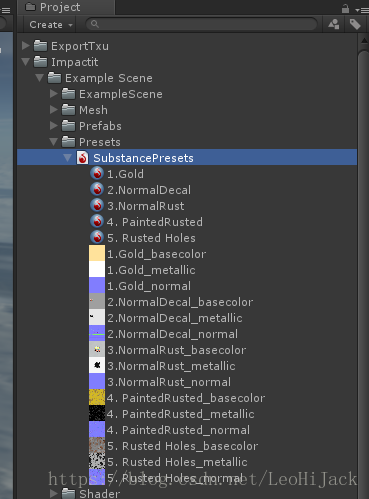369x499 pixels.
Task: Click the project search field
Action: 201,24
